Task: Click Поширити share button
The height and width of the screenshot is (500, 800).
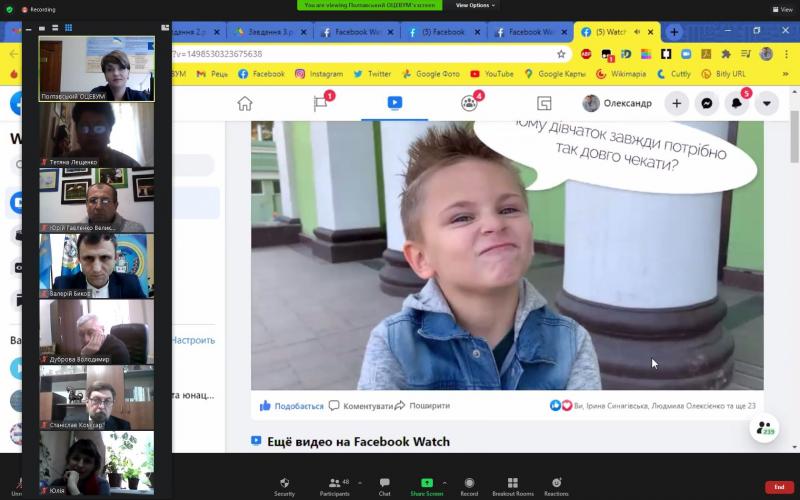Action: point(422,406)
